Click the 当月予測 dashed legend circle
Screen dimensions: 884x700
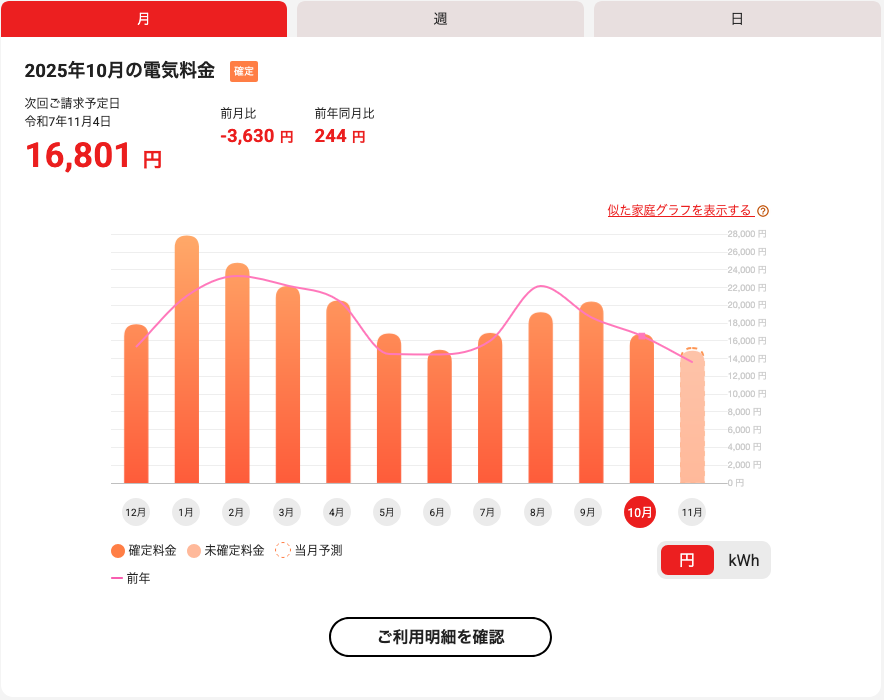pyautogui.click(x=283, y=550)
